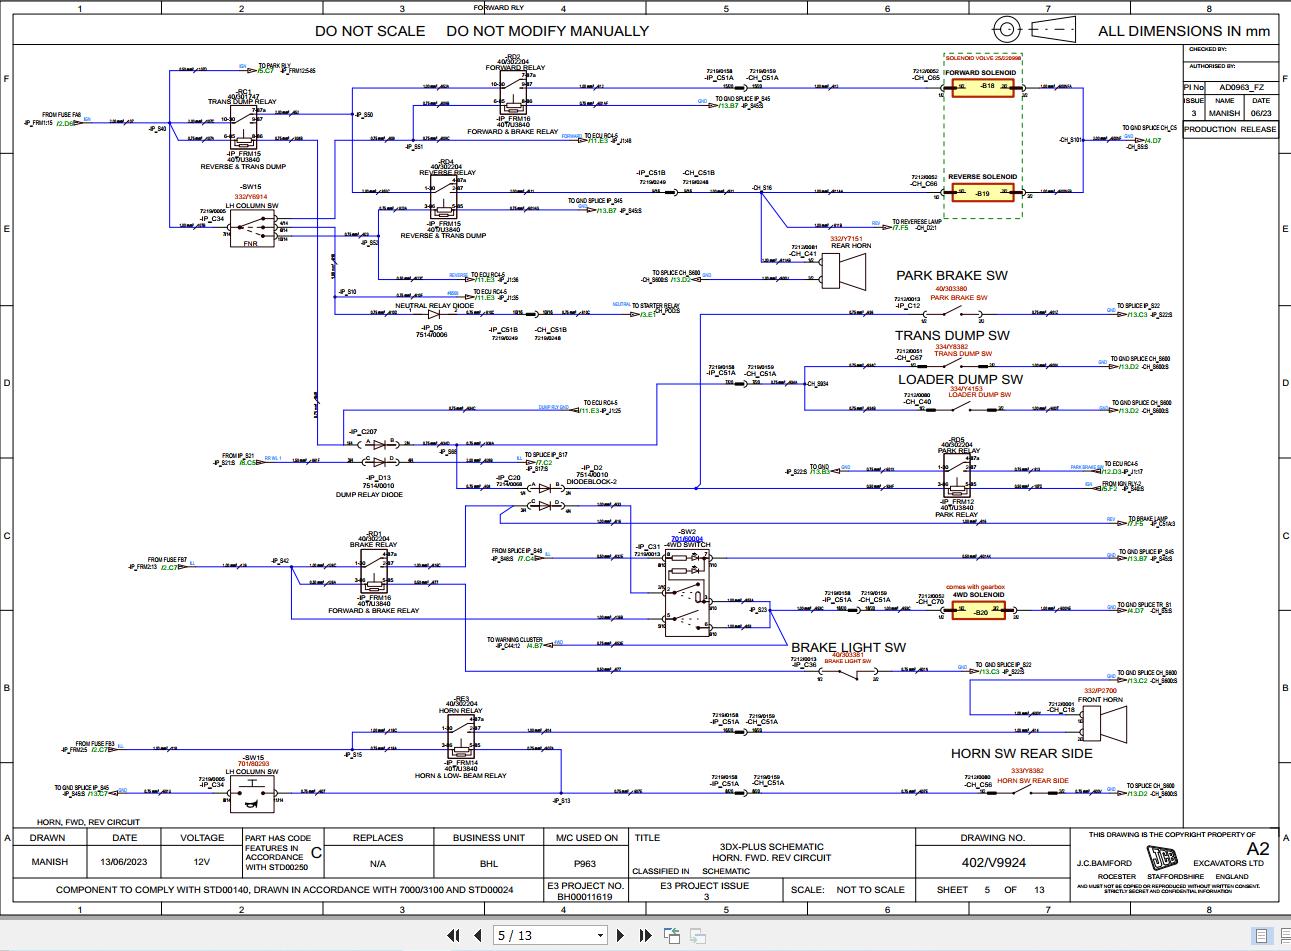Click the REAR HORN label
Viewport: 1291px width, 951px height.
tap(851, 246)
